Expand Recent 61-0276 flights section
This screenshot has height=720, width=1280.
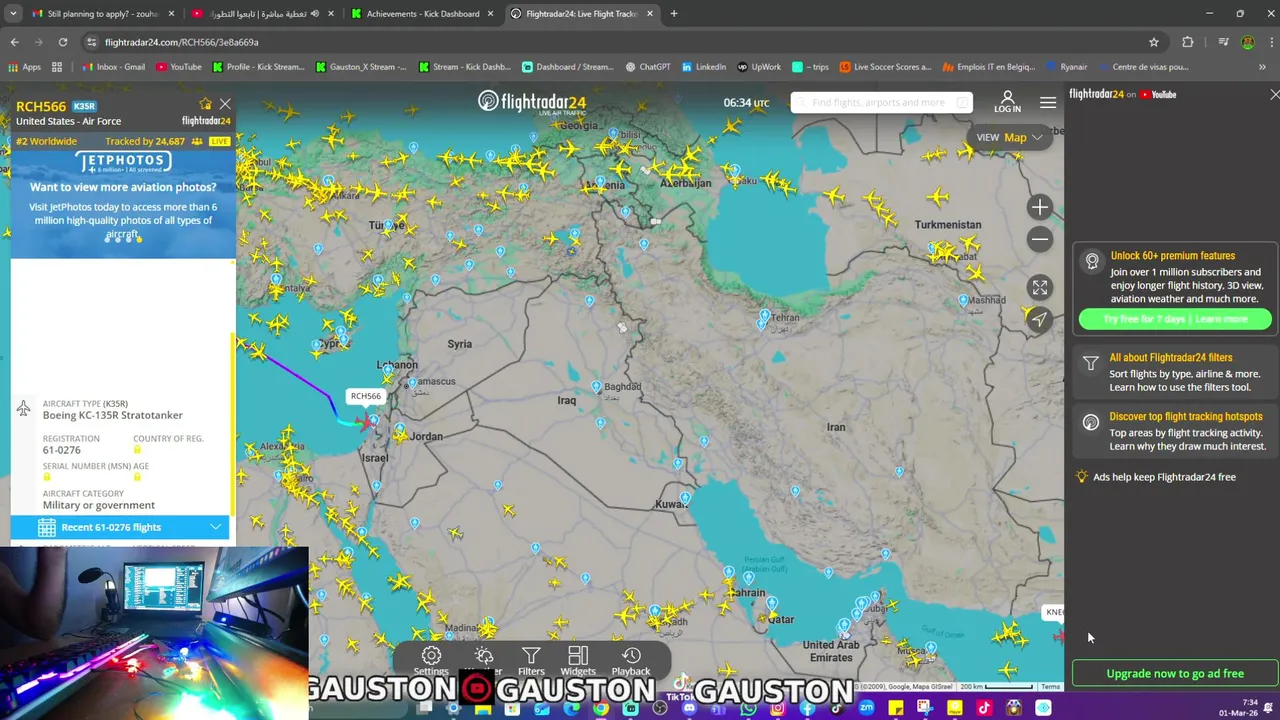pos(120,527)
